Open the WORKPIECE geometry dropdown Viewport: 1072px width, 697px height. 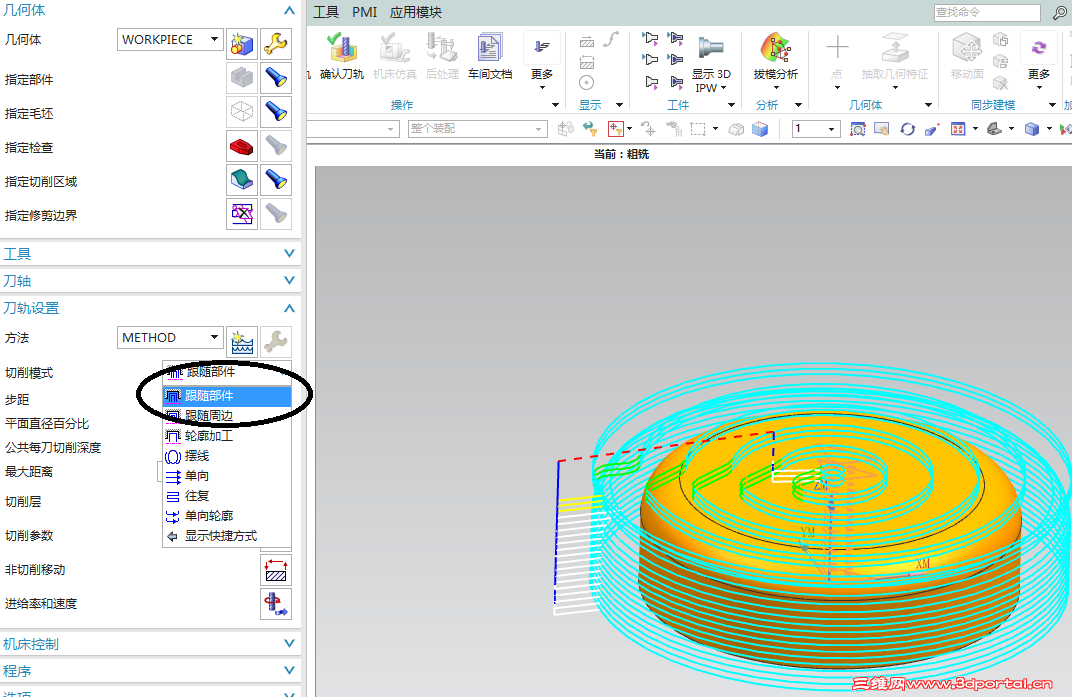point(170,40)
